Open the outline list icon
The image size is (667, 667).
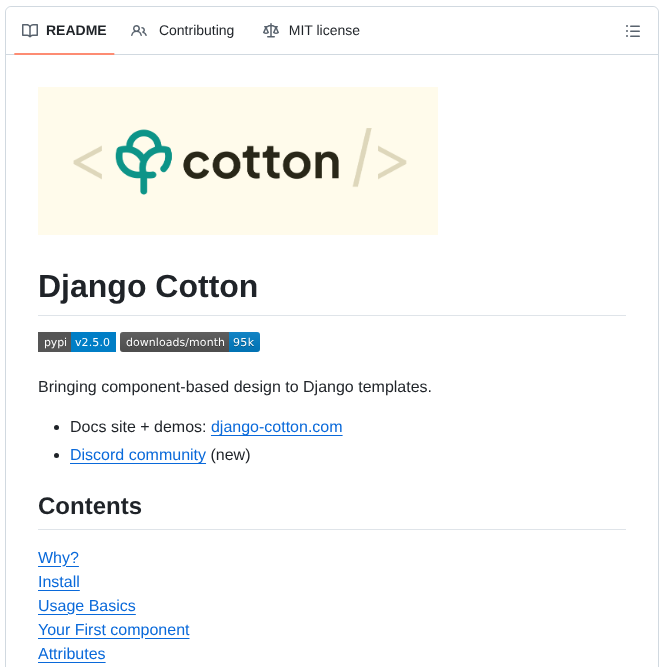(x=633, y=31)
